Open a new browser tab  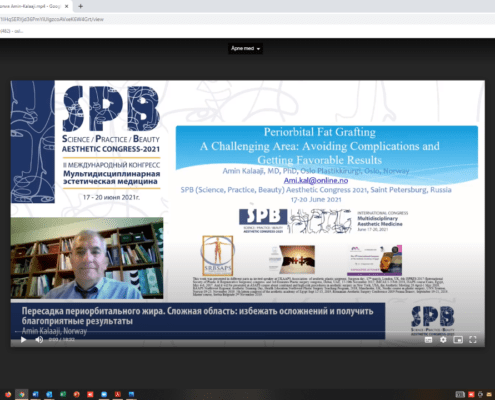coord(80,6)
